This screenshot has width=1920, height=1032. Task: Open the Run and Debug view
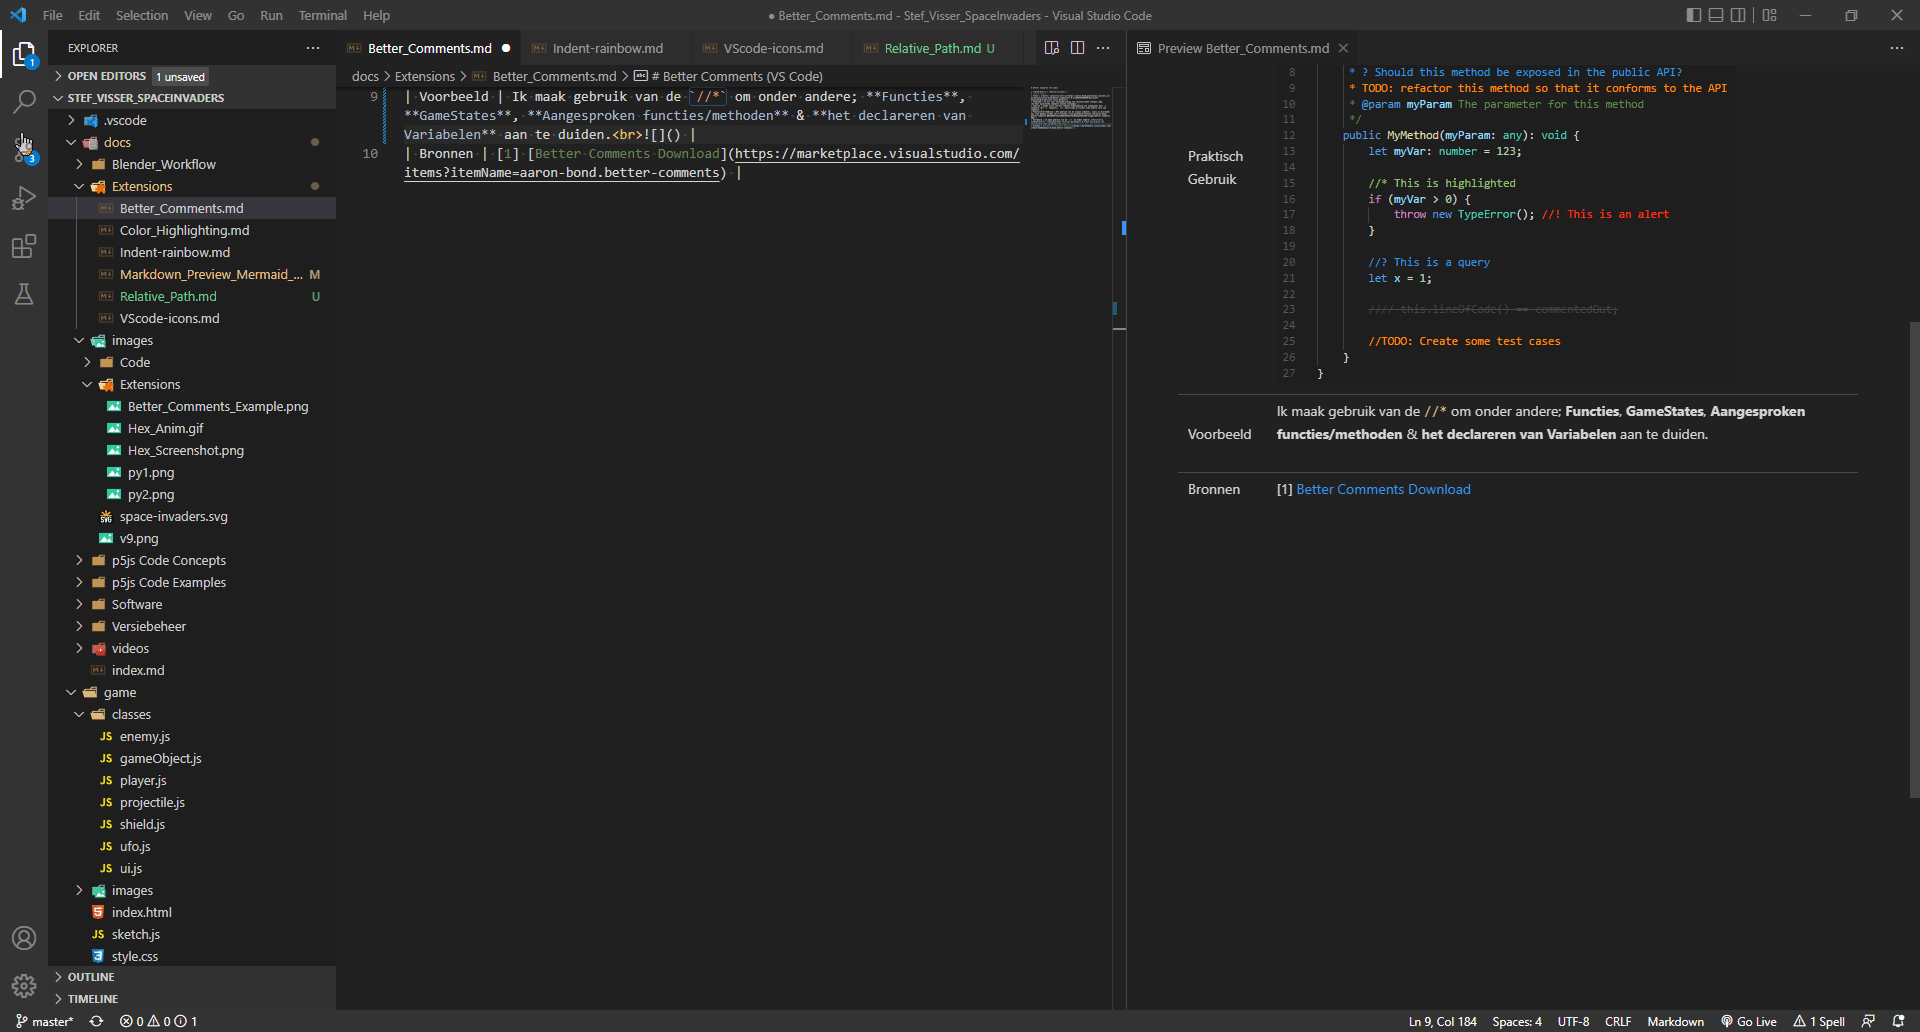(x=24, y=198)
